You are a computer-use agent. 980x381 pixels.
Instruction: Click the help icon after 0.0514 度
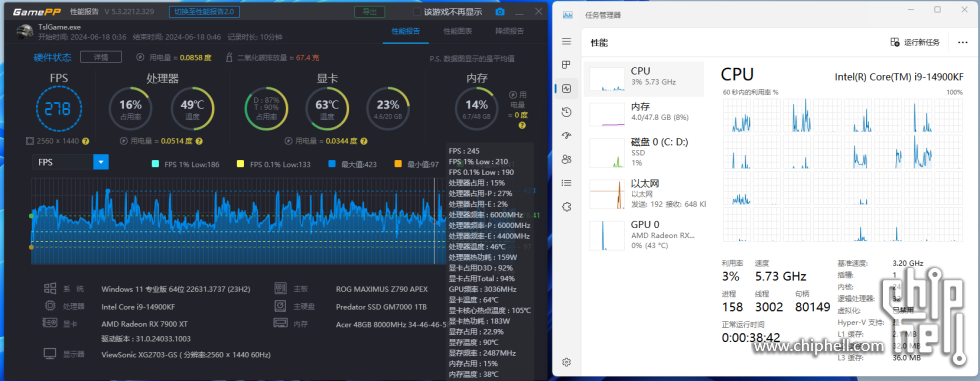tap(199, 142)
